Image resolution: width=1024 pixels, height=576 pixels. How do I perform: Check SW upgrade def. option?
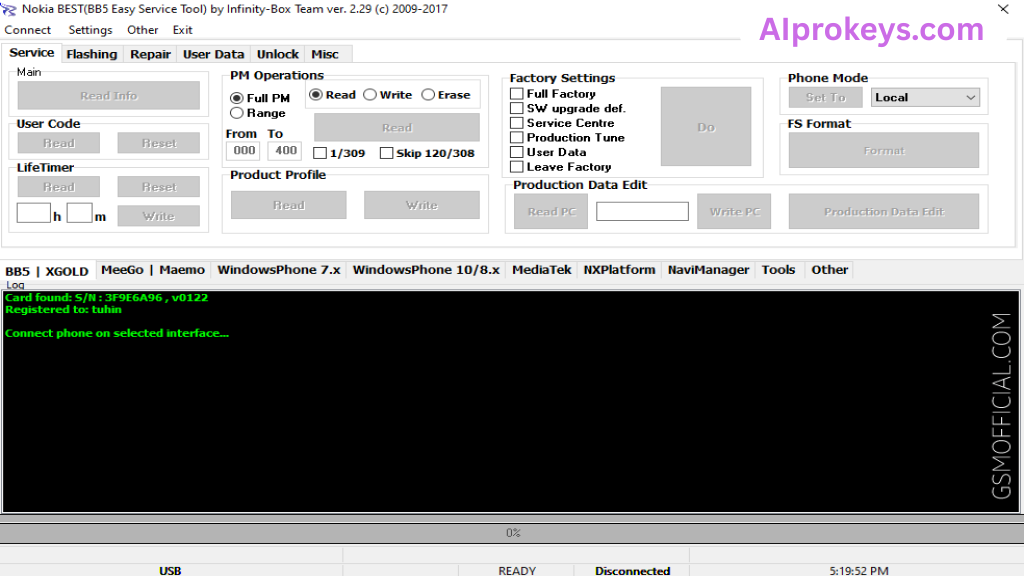pos(568,108)
